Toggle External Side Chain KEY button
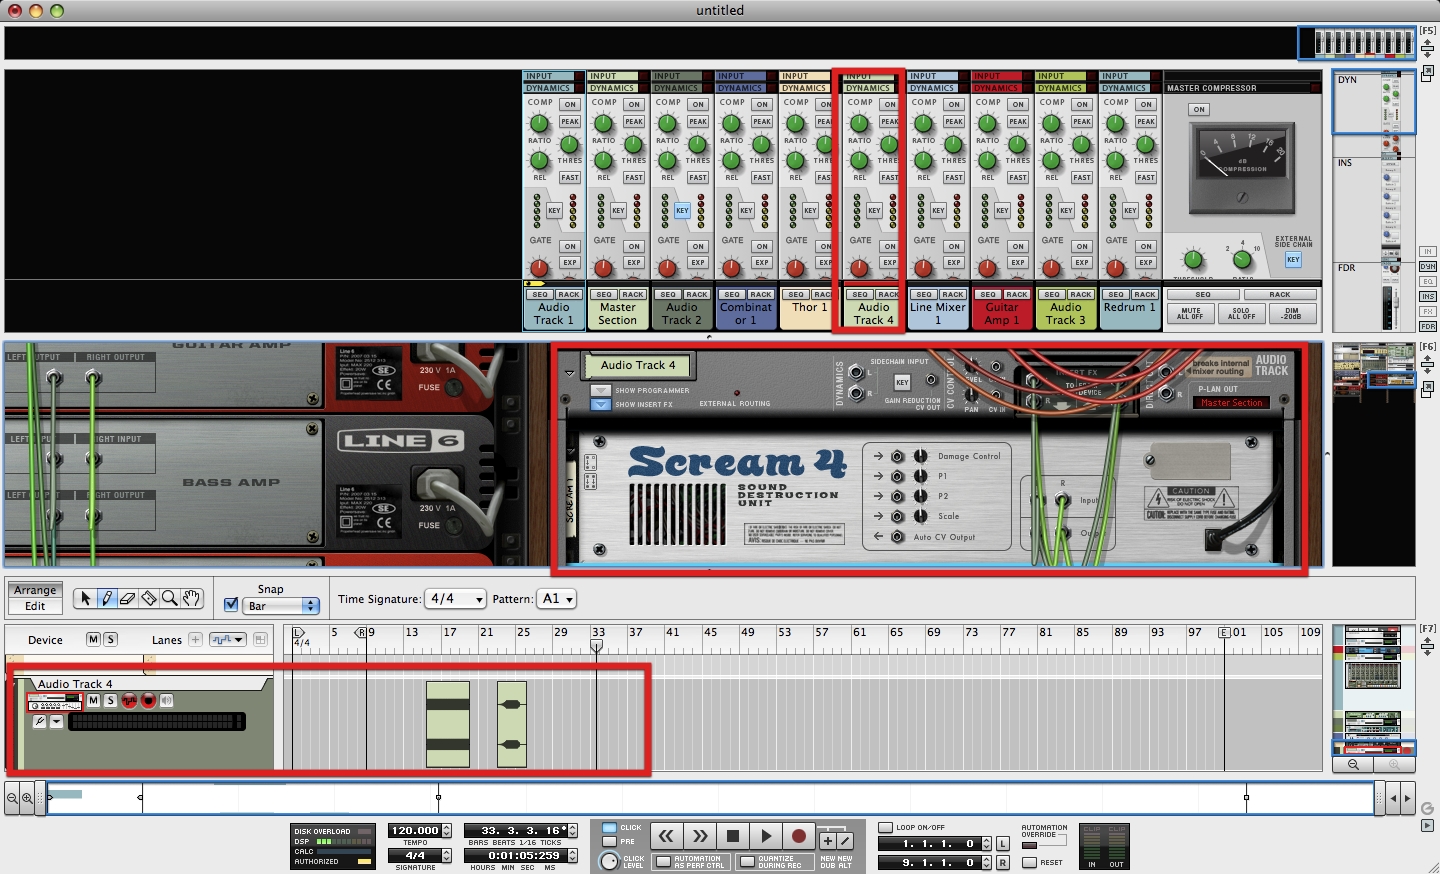The height and width of the screenshot is (874, 1440). click(x=1293, y=259)
